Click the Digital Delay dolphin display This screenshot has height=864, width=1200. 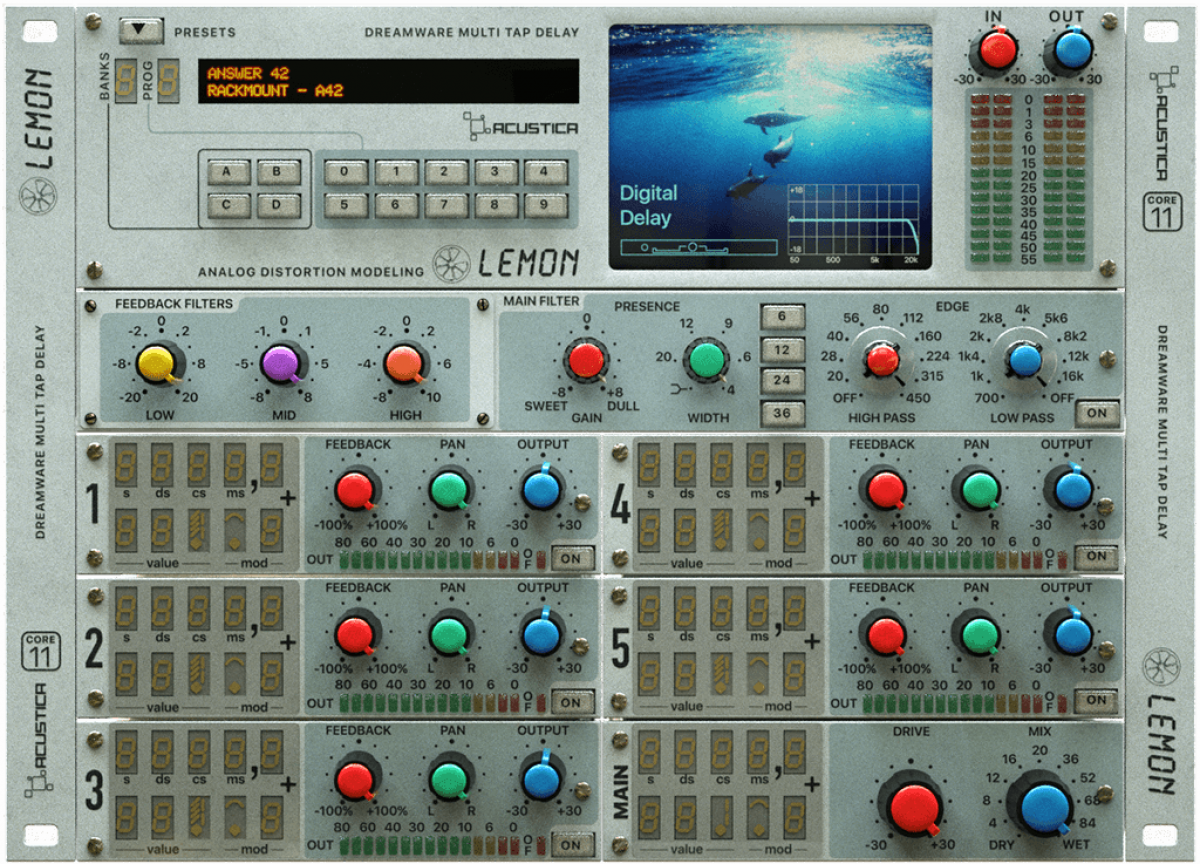[x=770, y=147]
